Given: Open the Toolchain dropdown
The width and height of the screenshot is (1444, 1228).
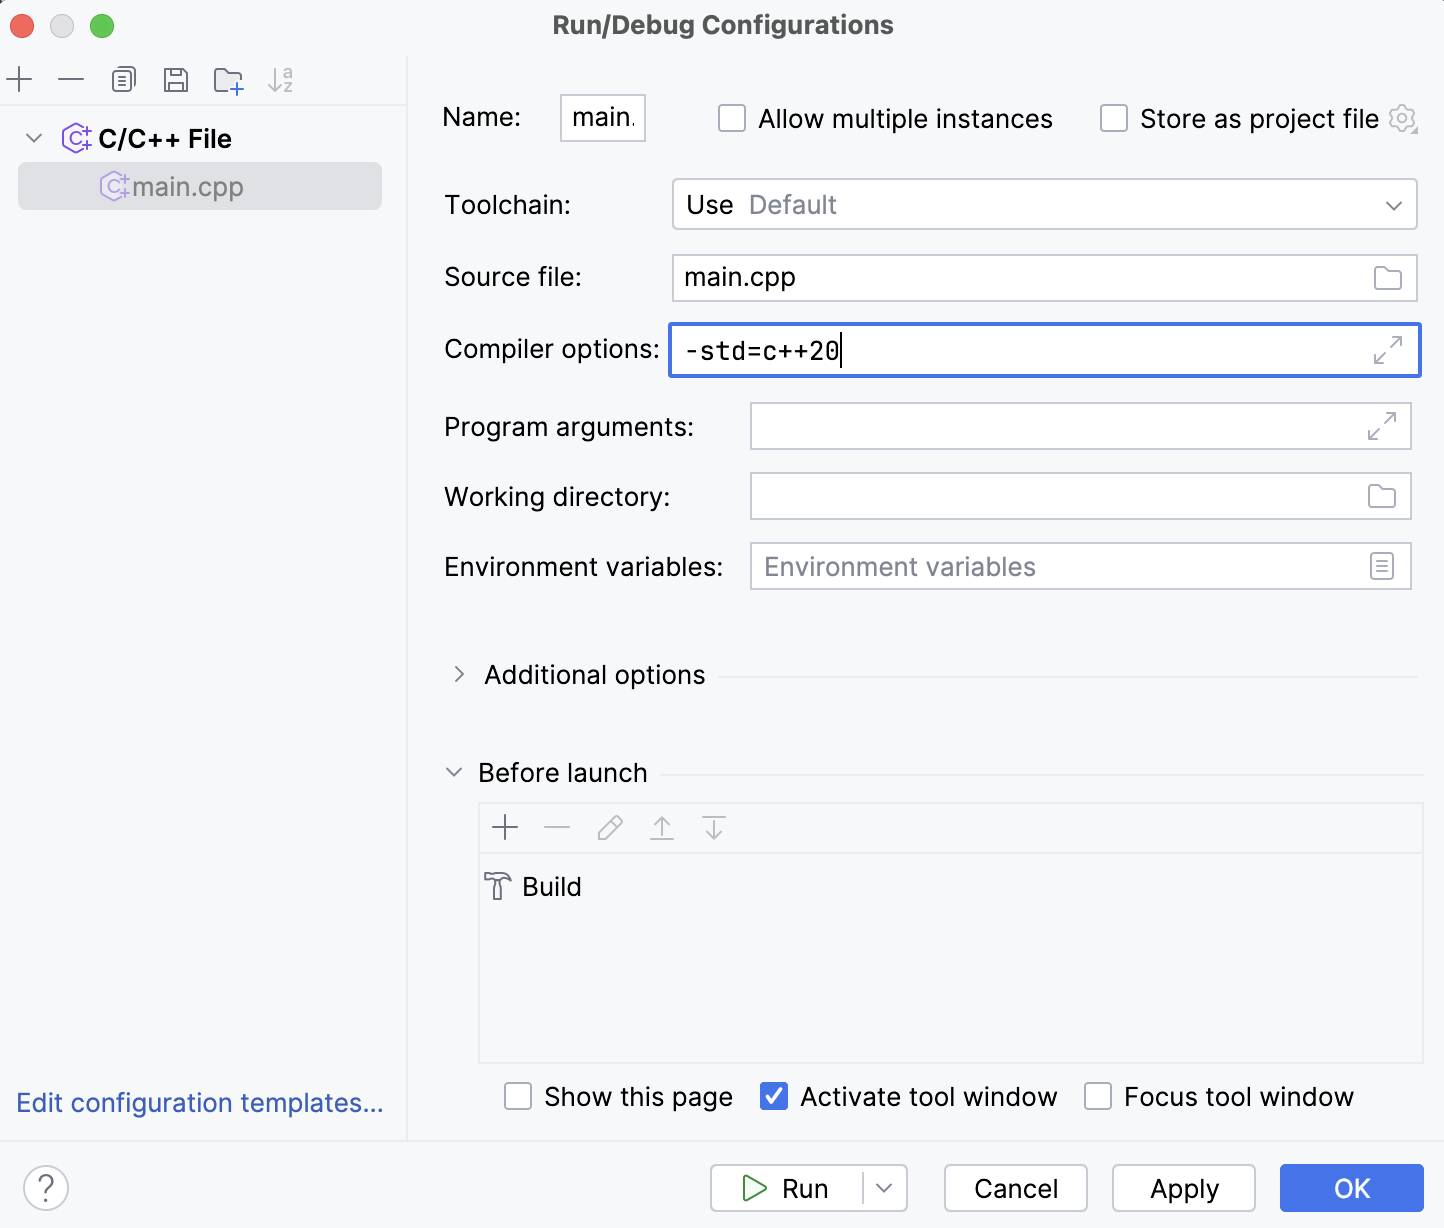Looking at the screenshot, I should [1394, 204].
